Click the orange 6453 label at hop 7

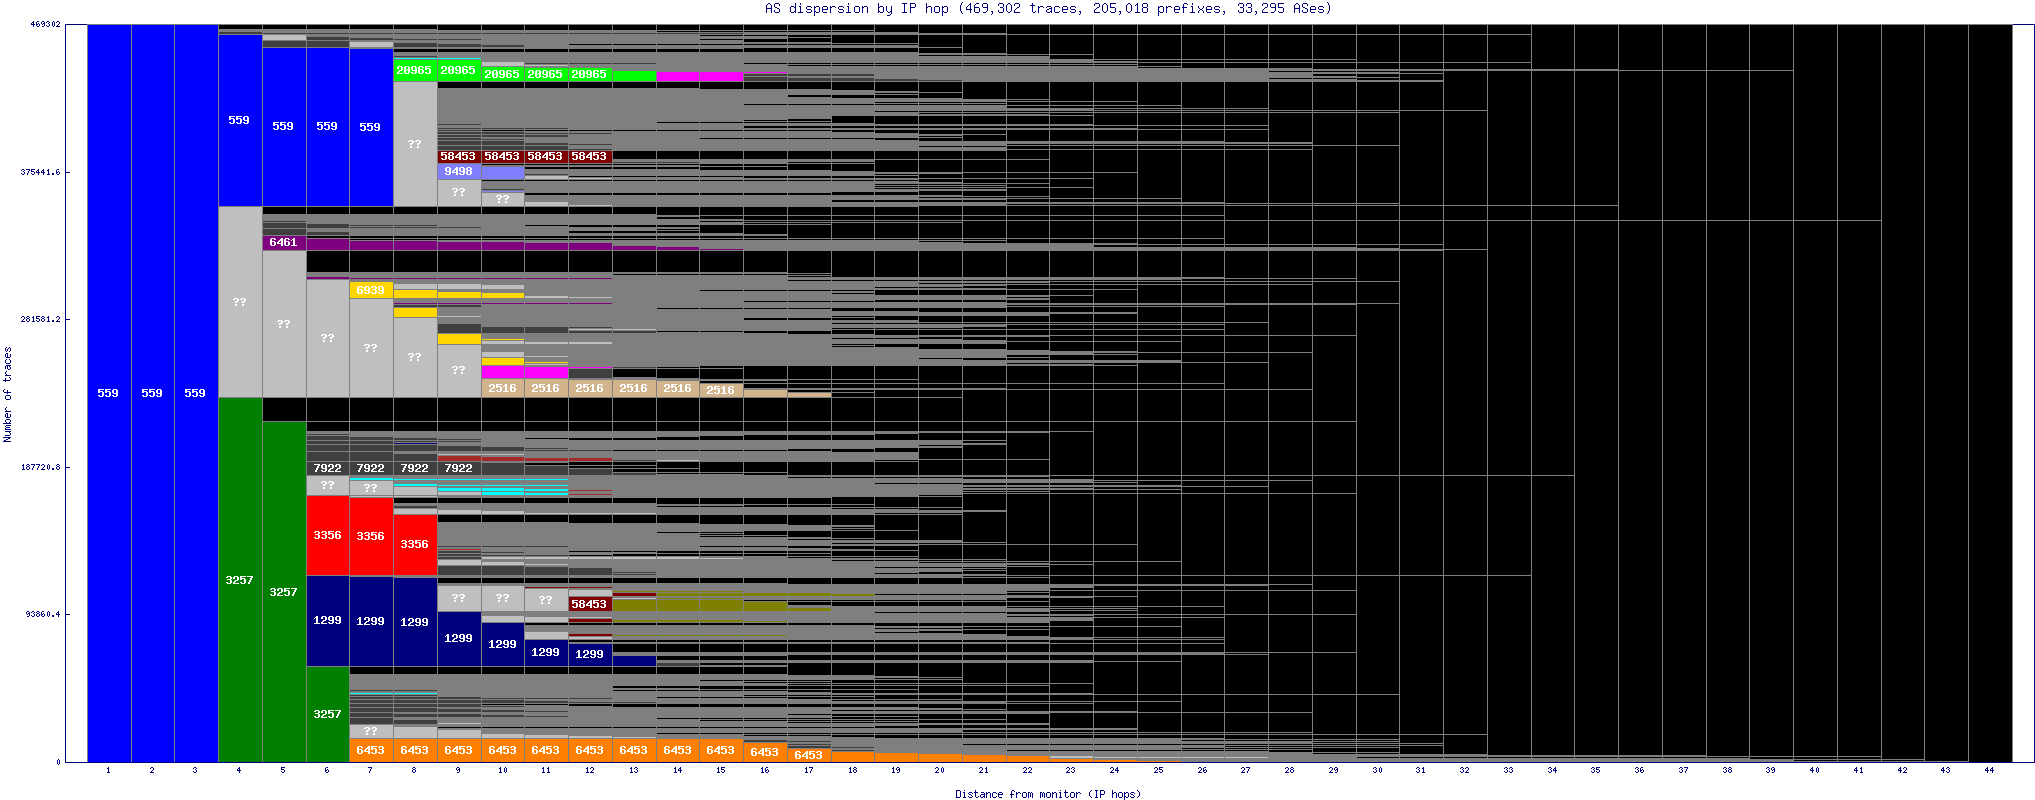pos(371,750)
